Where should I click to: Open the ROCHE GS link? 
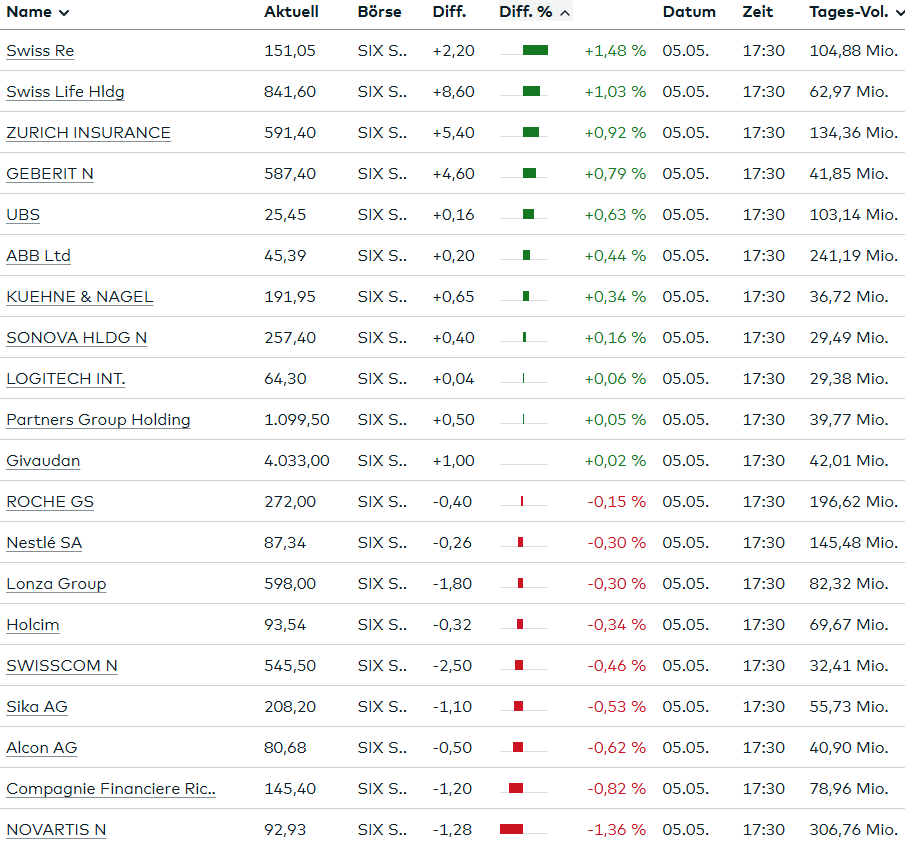tap(50, 502)
